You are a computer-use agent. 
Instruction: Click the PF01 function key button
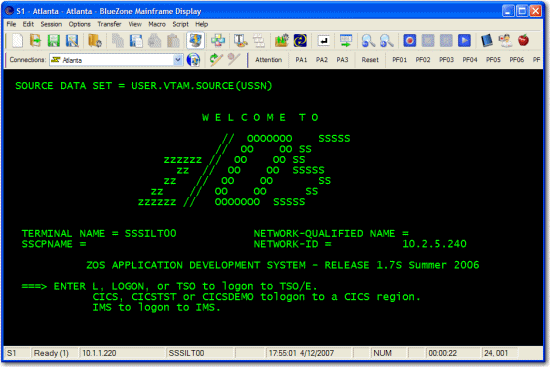tap(400, 60)
